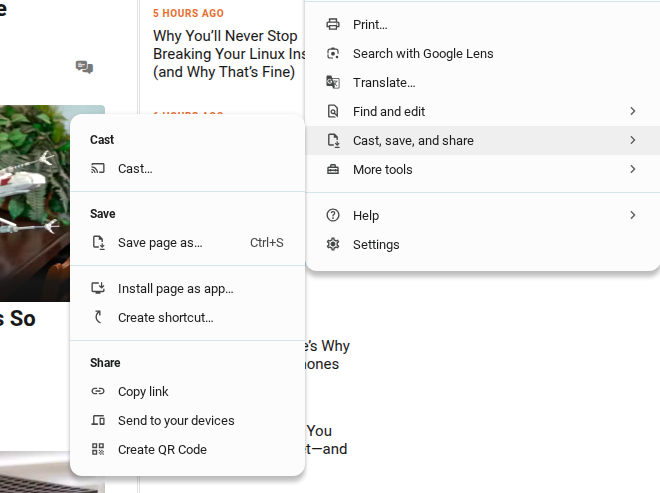Expand the More tools submenu chevron
Screen dimensions: 660x493
(x=633, y=169)
